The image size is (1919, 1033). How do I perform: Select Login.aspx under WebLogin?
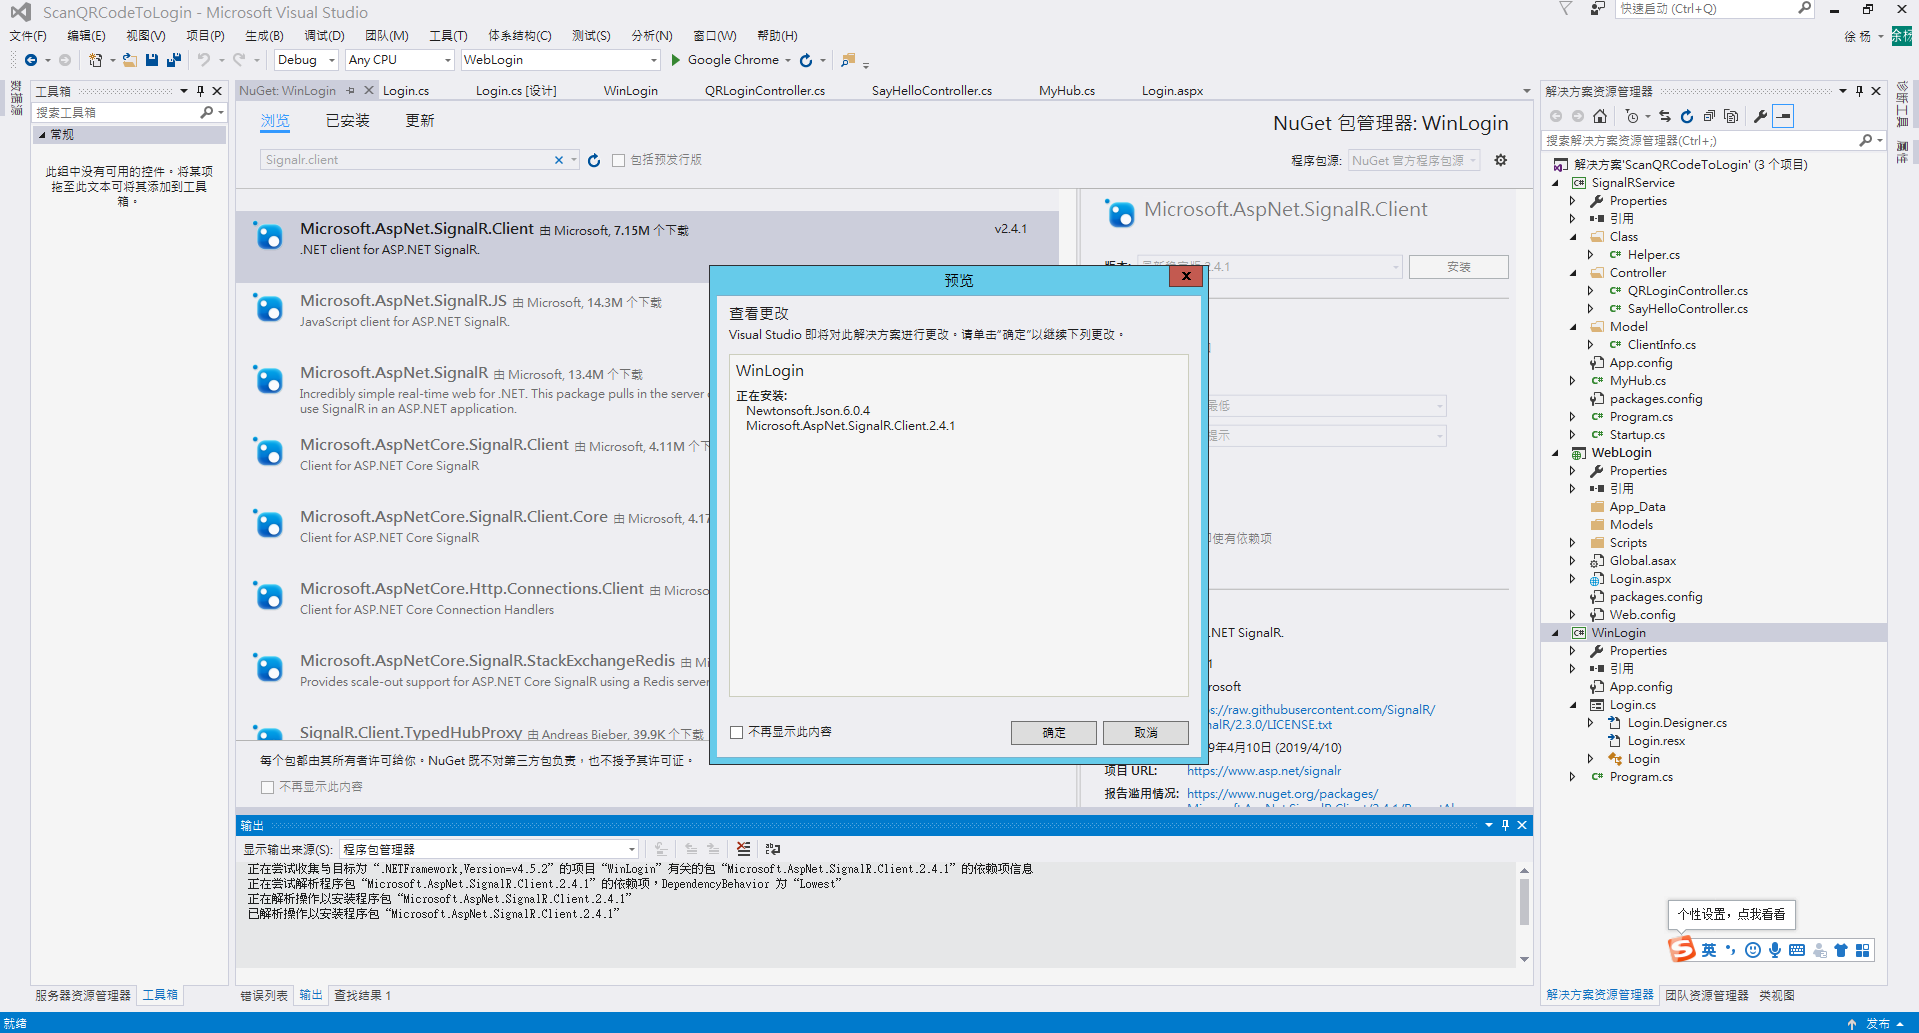(x=1640, y=579)
